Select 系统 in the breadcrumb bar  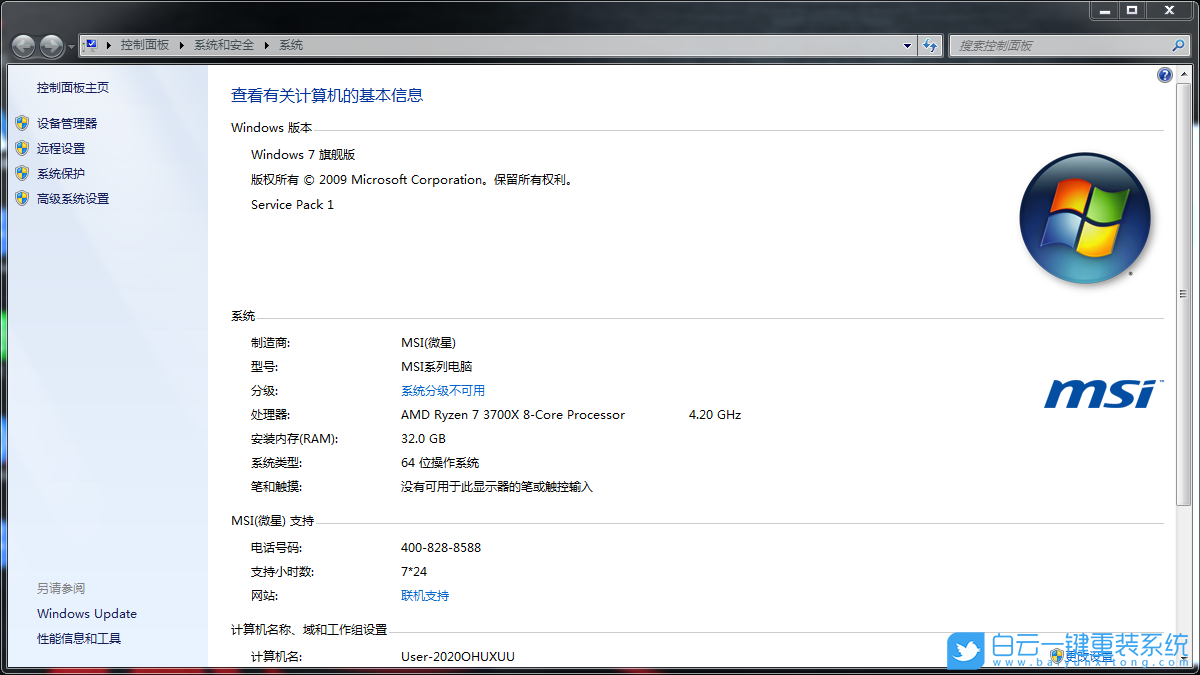click(290, 45)
